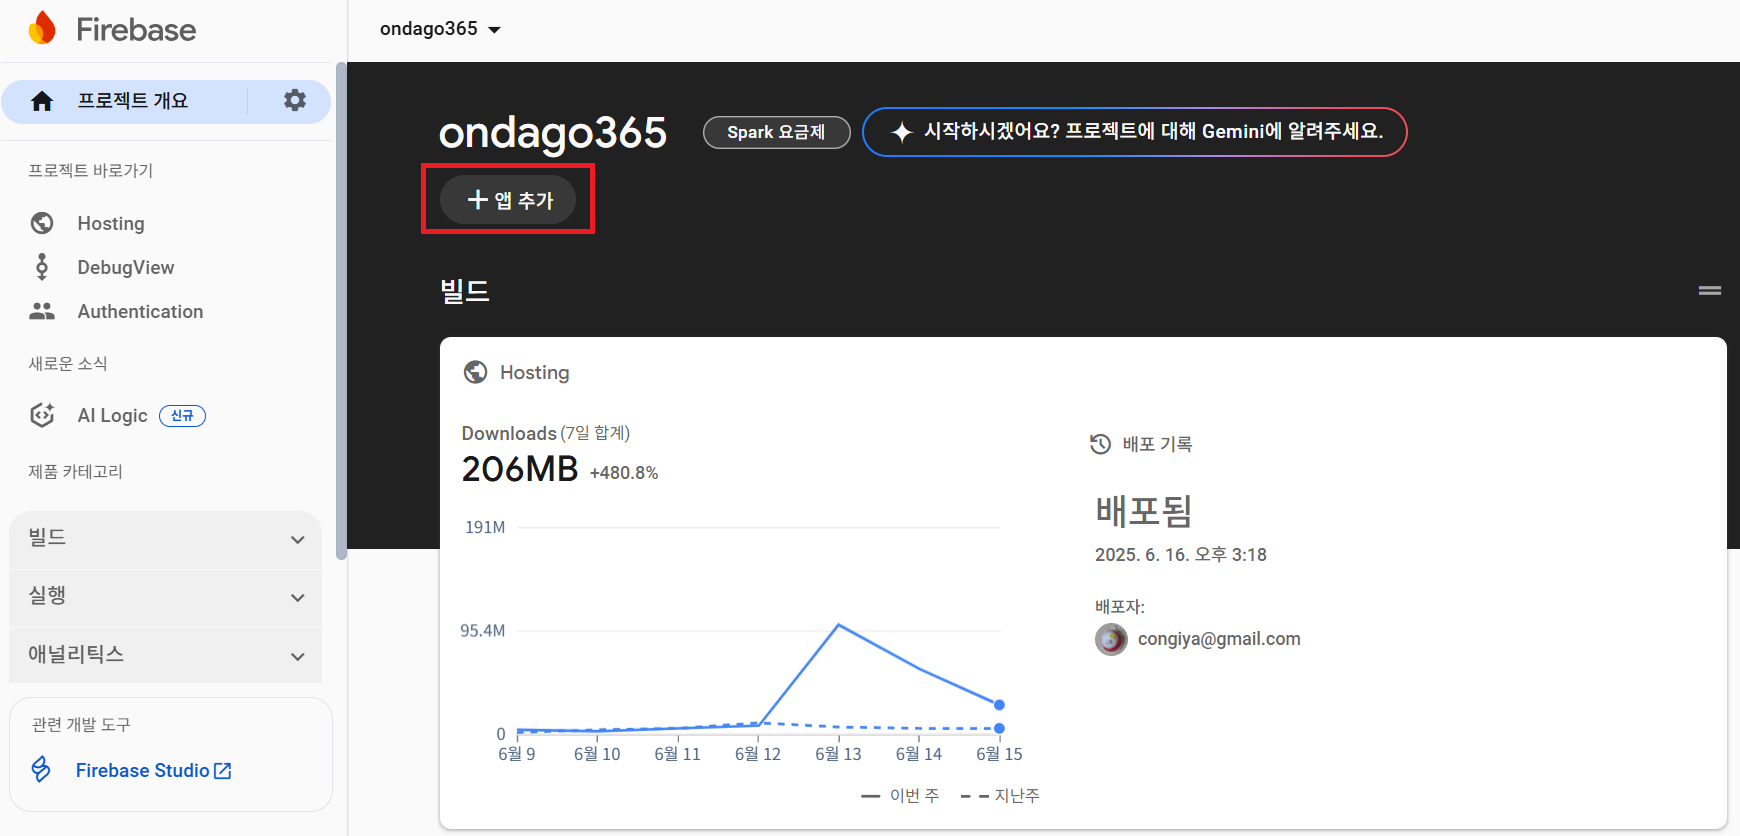
Task: Click the Gemini sparkle star icon
Action: point(902,132)
